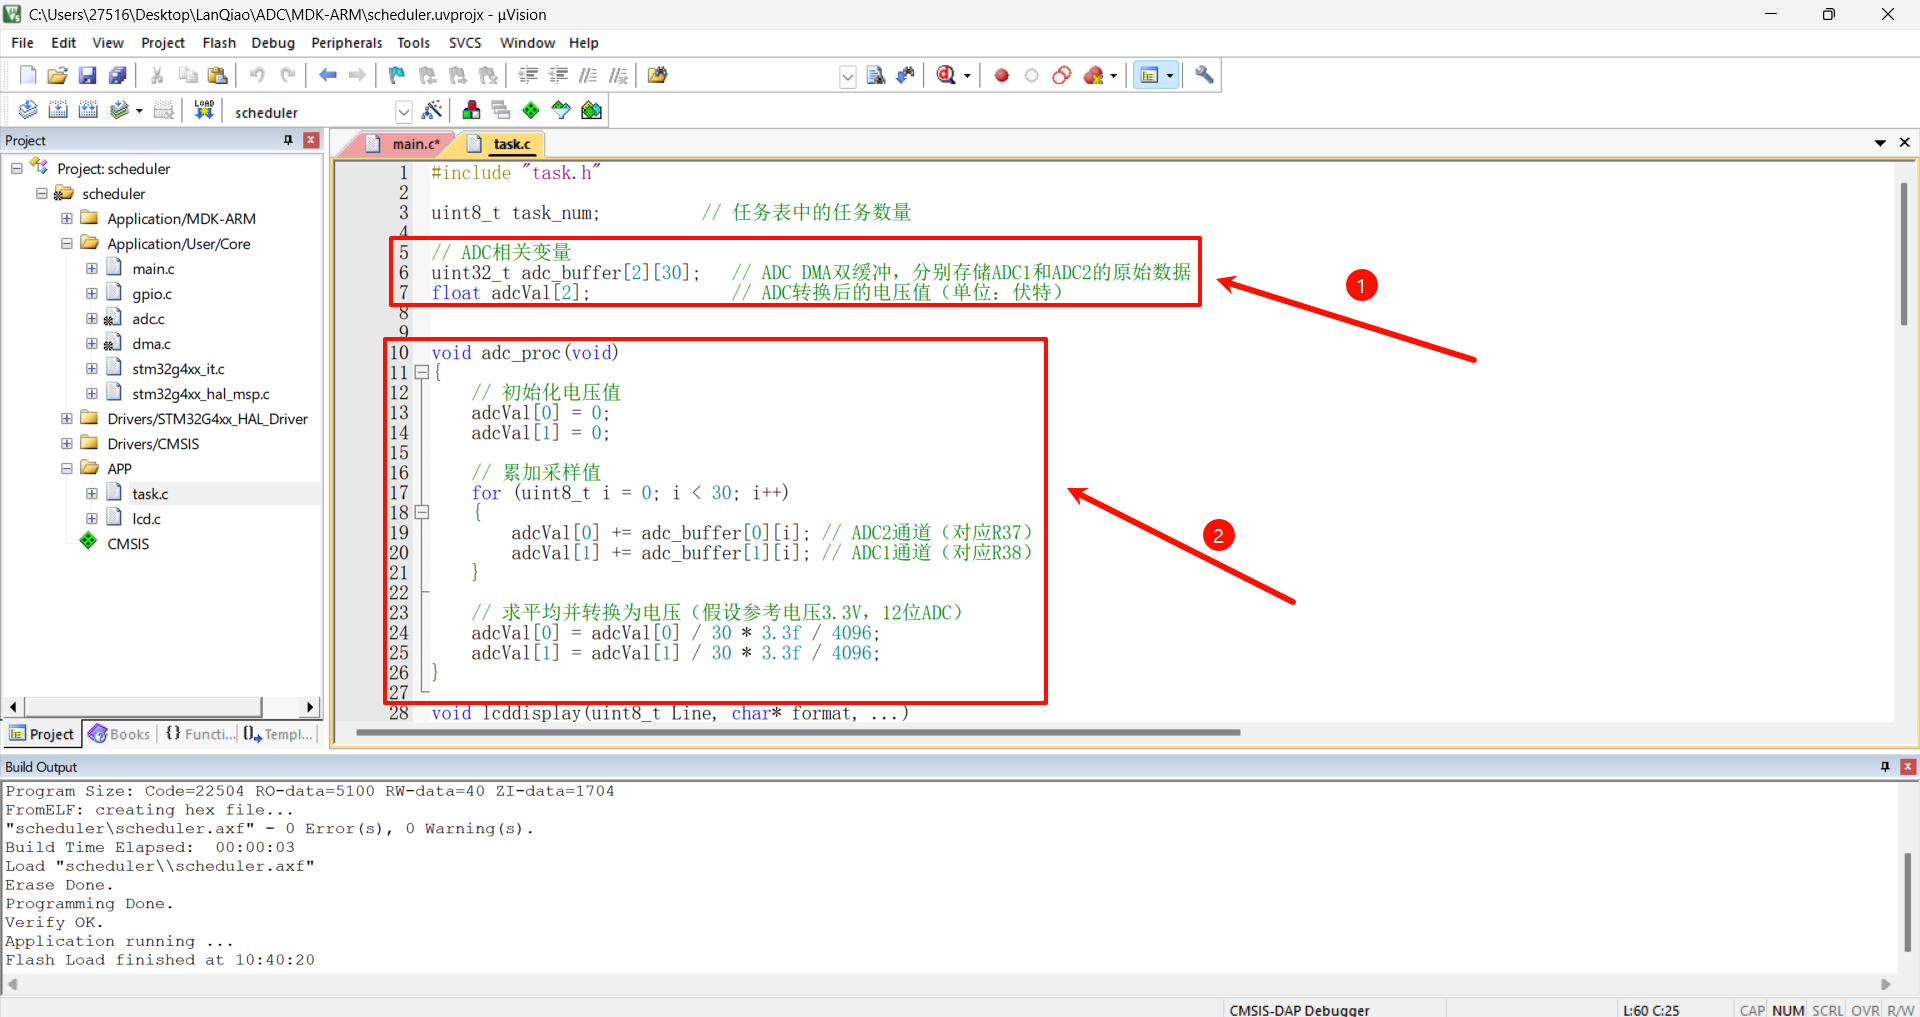Open Options for Target with the magic wand icon

(x=432, y=110)
